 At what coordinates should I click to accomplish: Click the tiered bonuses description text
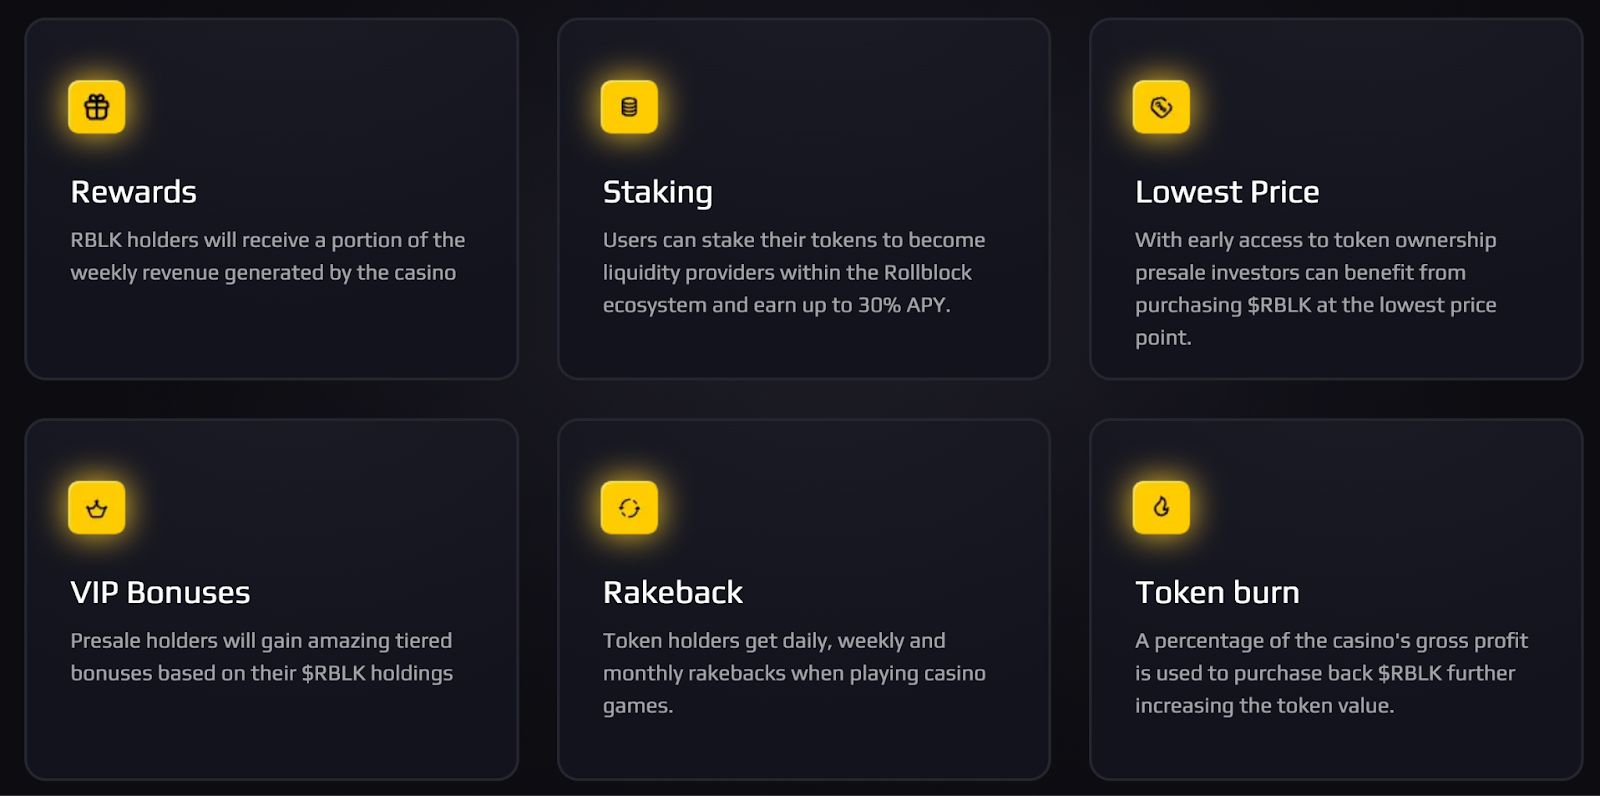[x=261, y=657]
